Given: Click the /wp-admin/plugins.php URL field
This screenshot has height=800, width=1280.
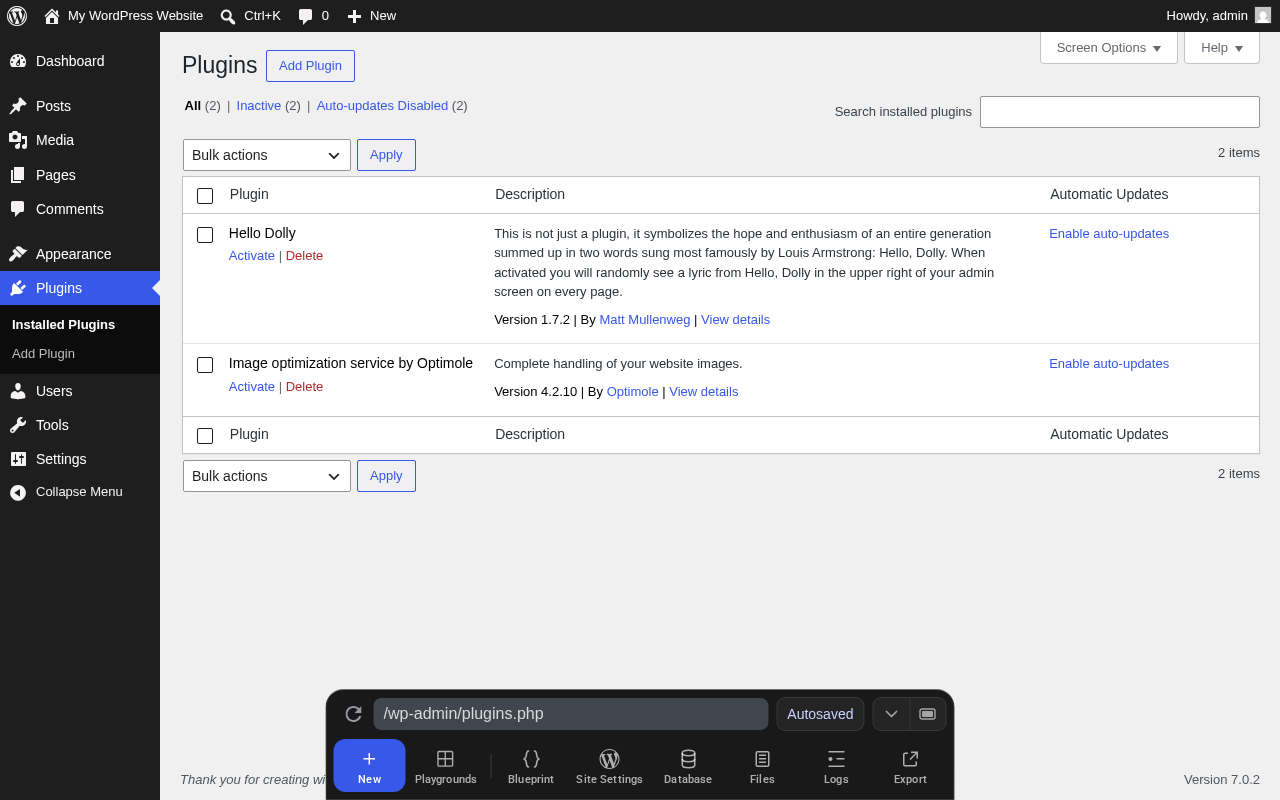Looking at the screenshot, I should tap(571, 714).
